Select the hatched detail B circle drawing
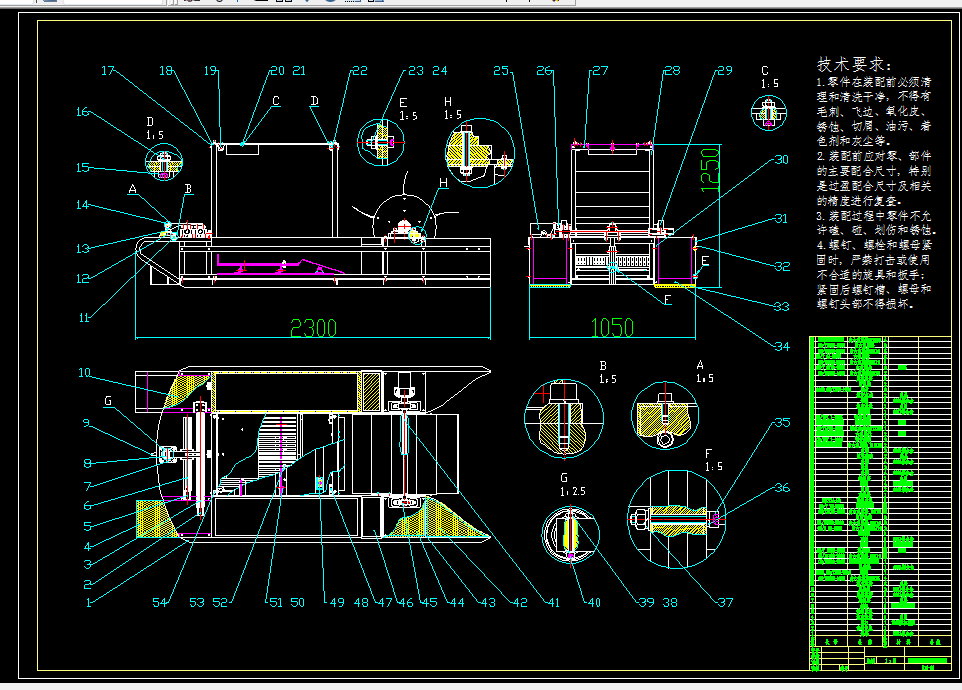The image size is (962, 690). (564, 419)
